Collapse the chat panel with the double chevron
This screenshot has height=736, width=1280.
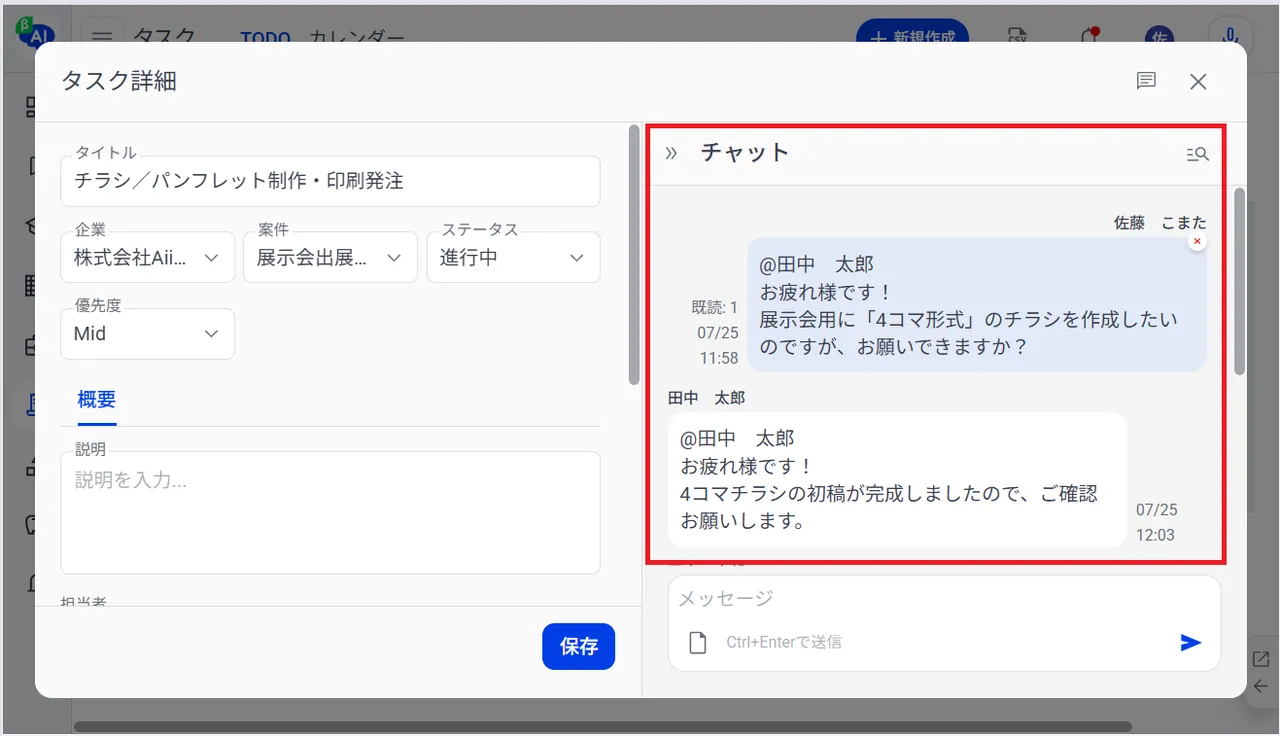[671, 153]
